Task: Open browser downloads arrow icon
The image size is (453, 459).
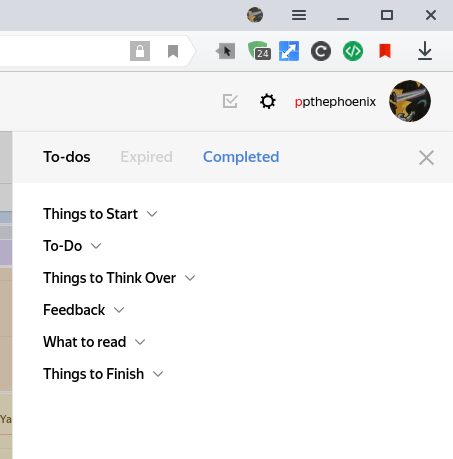Action: pyautogui.click(x=425, y=51)
